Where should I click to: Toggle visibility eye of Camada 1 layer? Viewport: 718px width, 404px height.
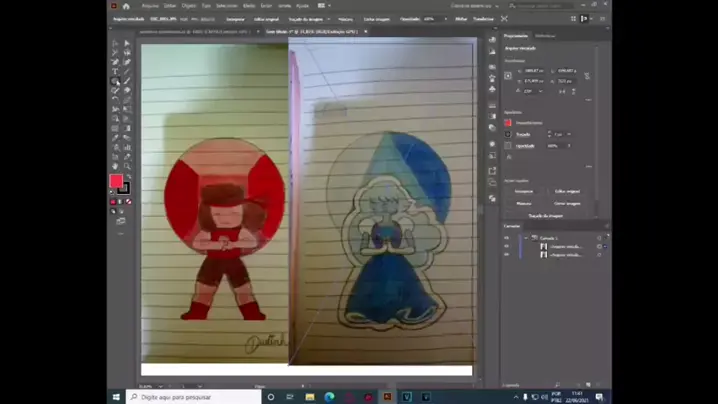click(x=506, y=238)
